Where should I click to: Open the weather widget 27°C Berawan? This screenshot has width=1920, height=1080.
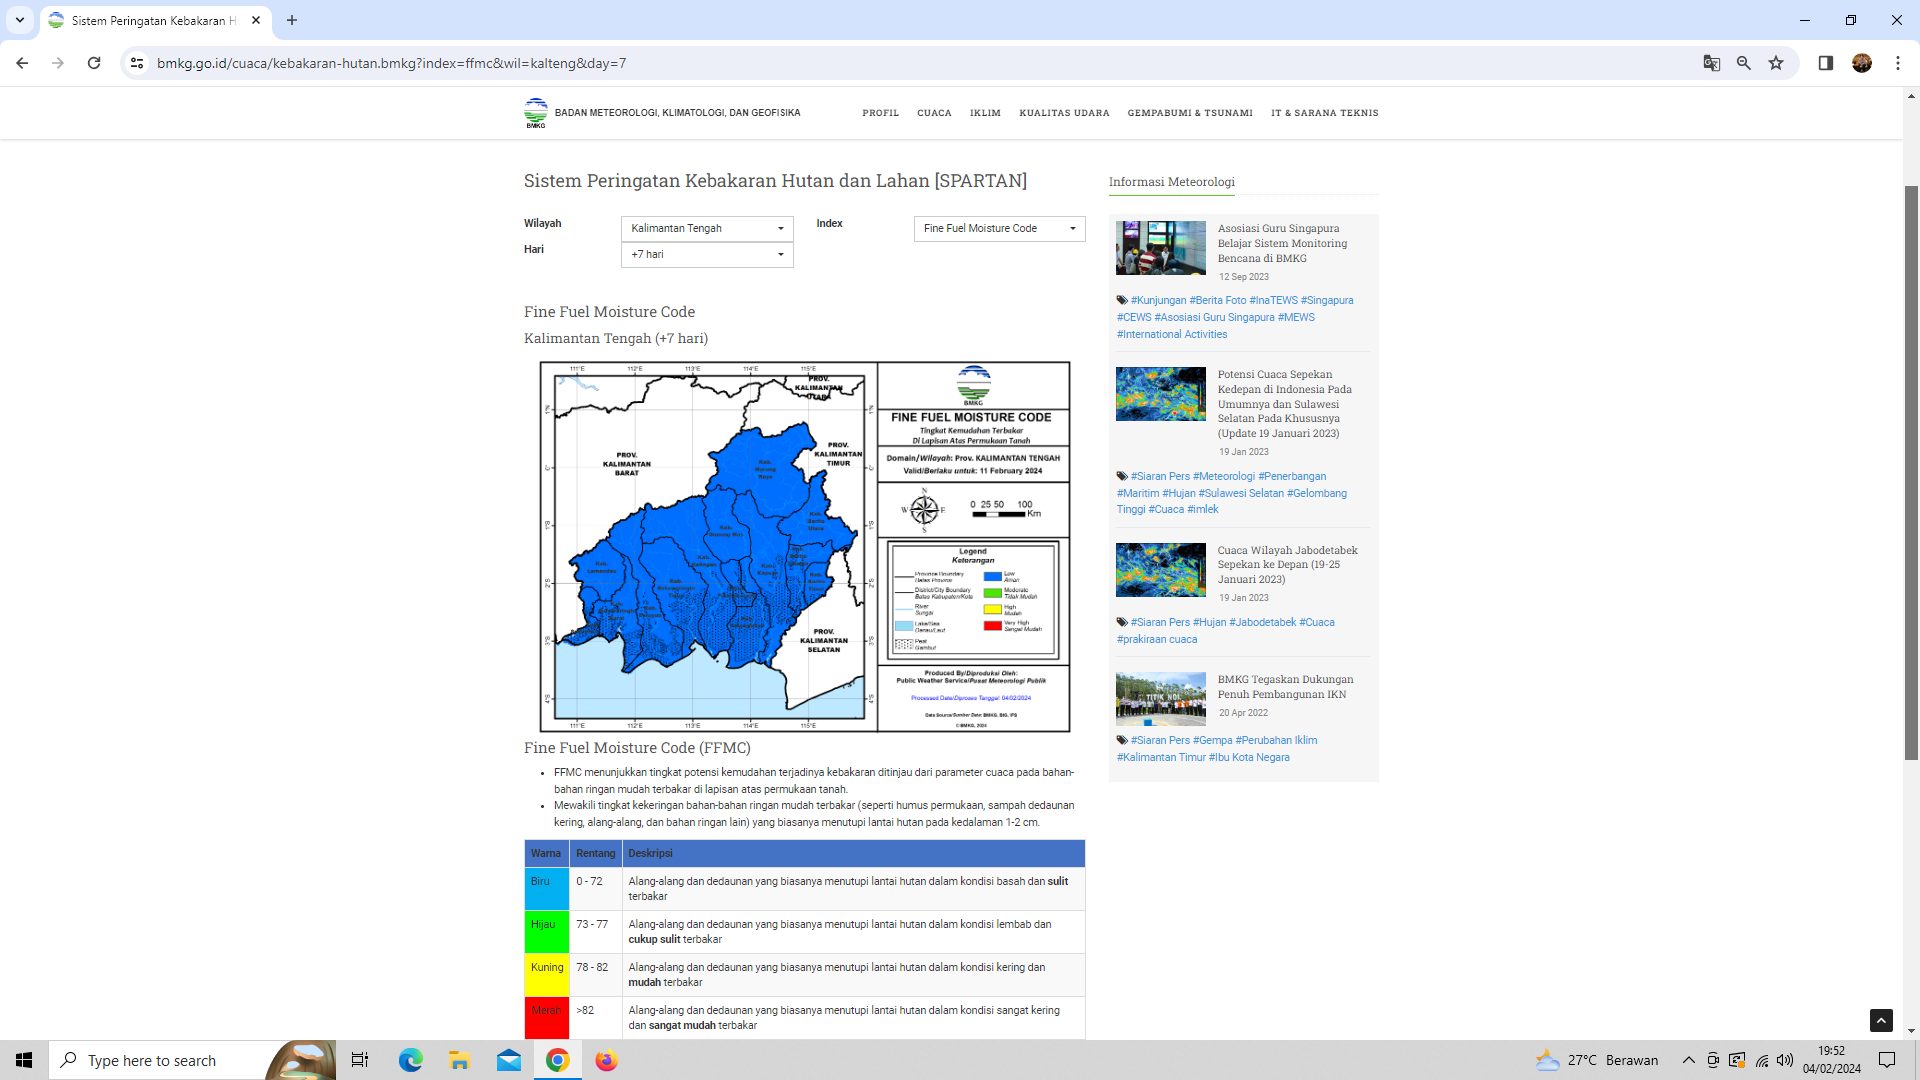pos(1597,1060)
